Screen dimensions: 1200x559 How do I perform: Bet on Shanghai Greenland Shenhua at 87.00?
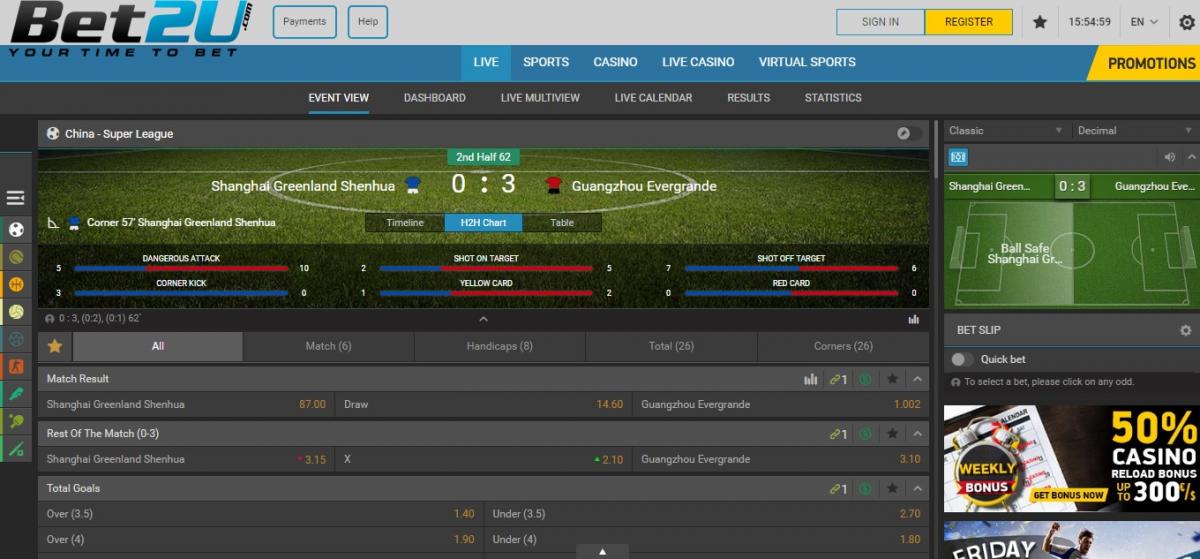pyautogui.click(x=187, y=405)
